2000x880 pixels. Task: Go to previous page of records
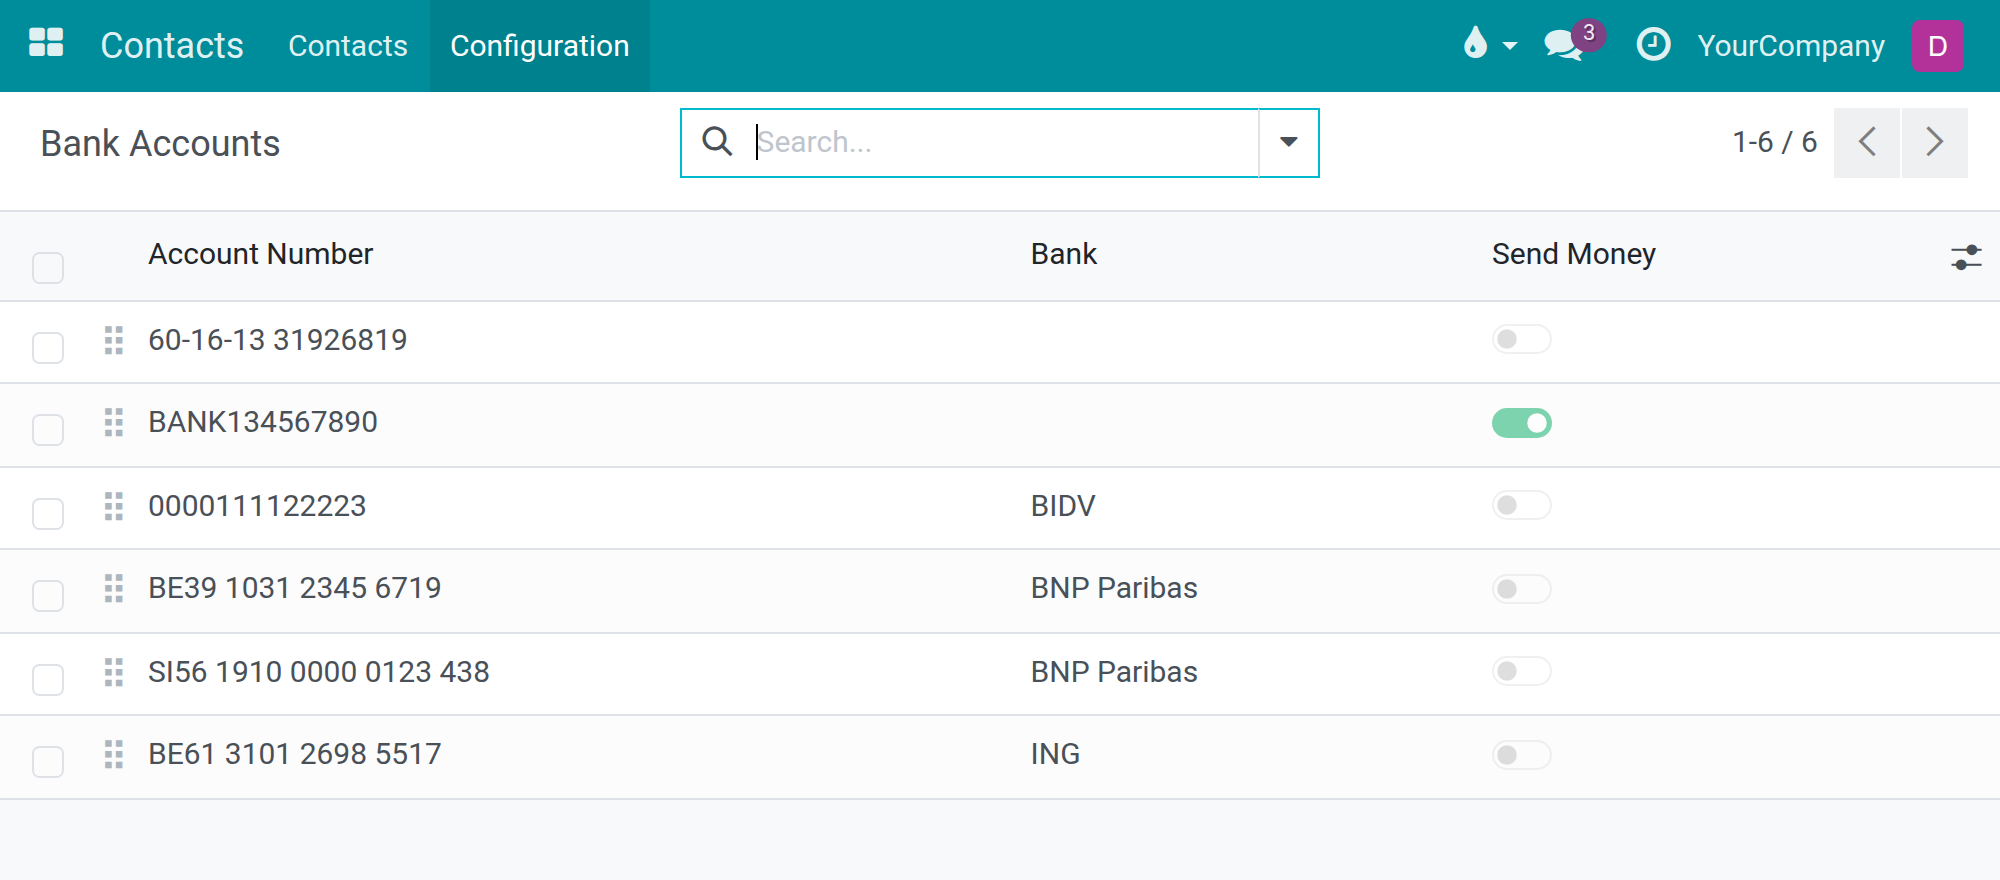click(x=1867, y=142)
